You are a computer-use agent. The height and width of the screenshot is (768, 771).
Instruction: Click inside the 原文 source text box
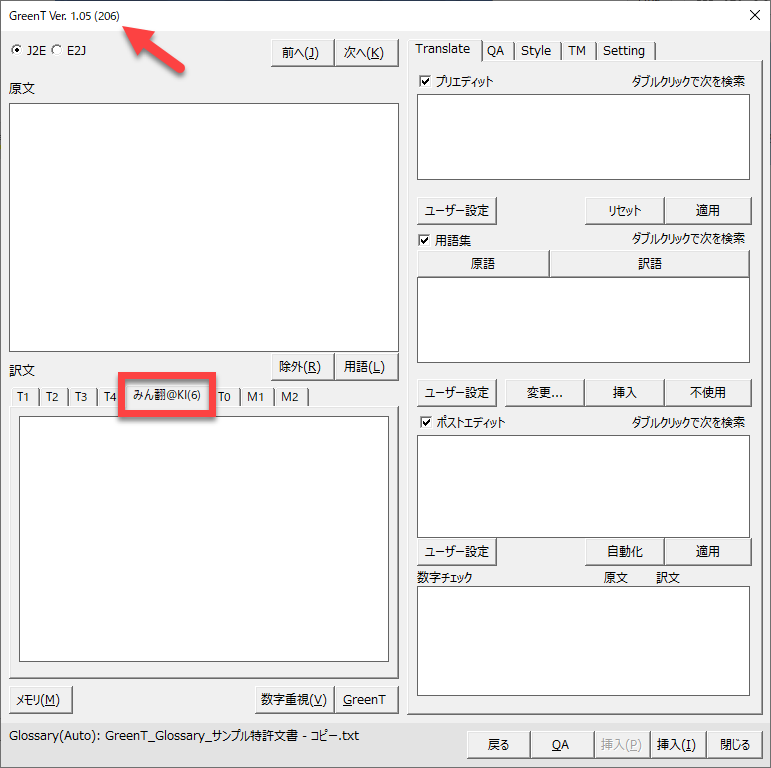click(x=203, y=227)
